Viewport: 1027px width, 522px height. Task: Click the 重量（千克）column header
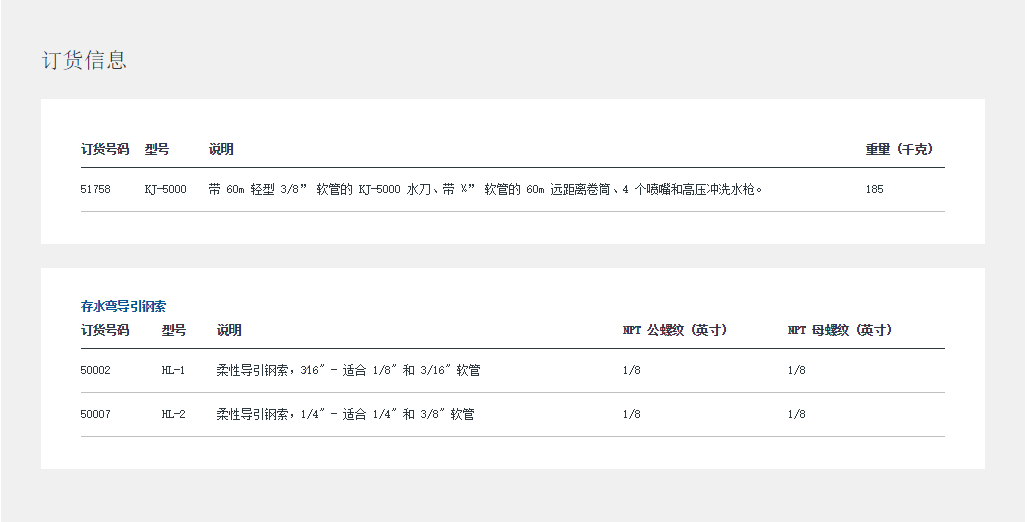point(899,149)
